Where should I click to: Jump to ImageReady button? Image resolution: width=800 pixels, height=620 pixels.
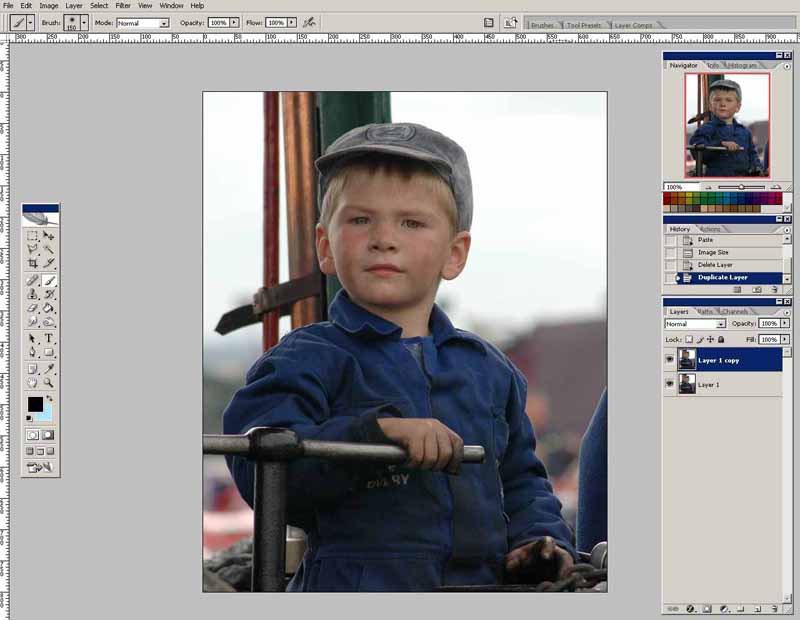coord(40,467)
